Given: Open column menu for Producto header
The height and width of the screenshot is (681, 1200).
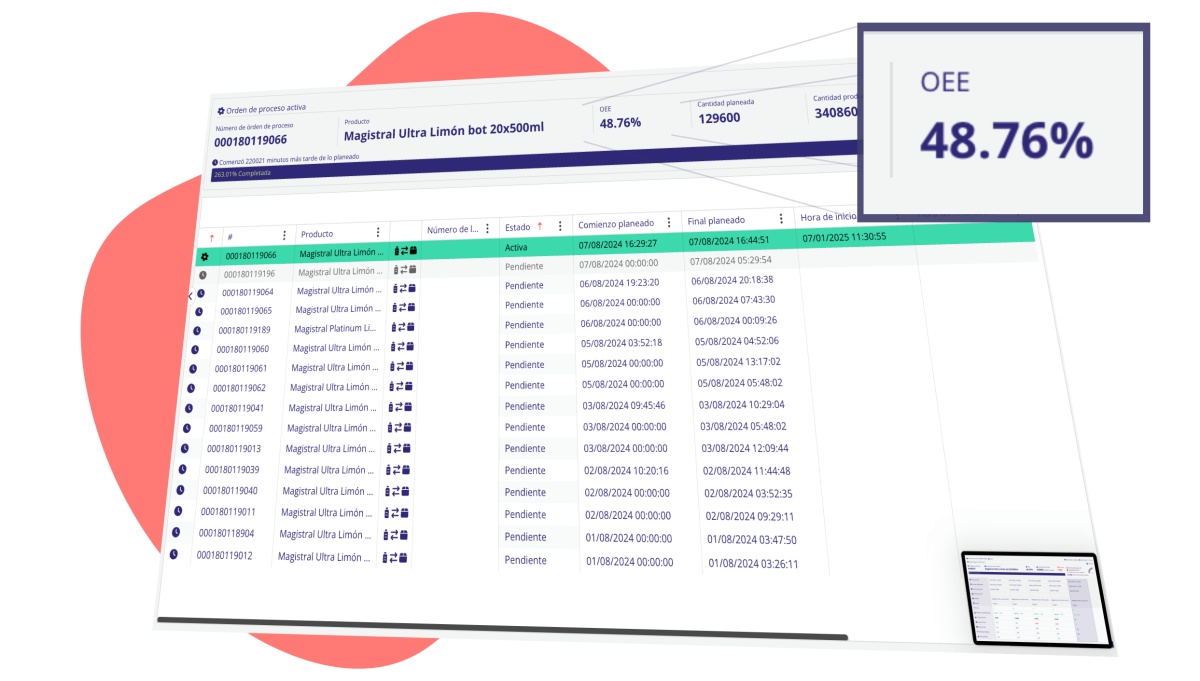Looking at the screenshot, I should (377, 232).
